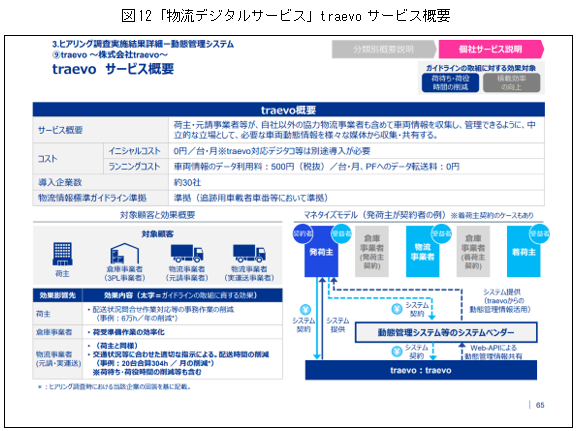Click the 0円/台・月 initial cost value
579x431 pixels.
point(272,151)
